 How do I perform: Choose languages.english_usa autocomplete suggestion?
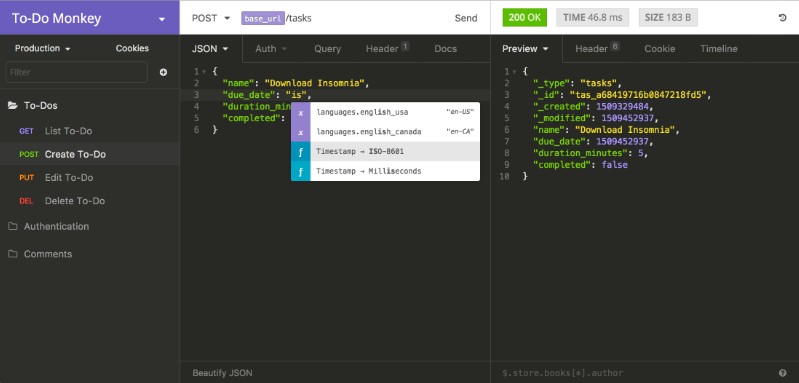[x=385, y=112]
